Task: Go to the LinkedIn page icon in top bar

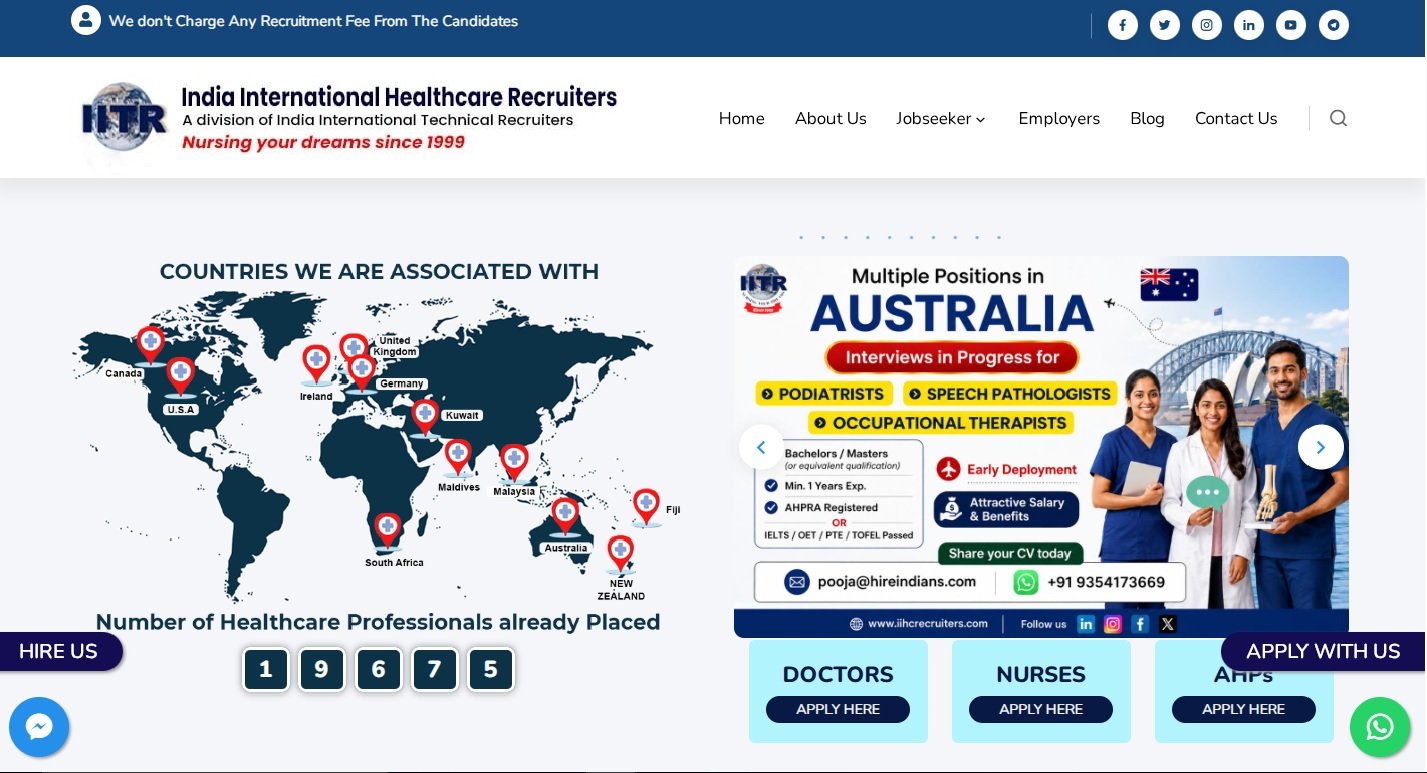Action: [1249, 25]
